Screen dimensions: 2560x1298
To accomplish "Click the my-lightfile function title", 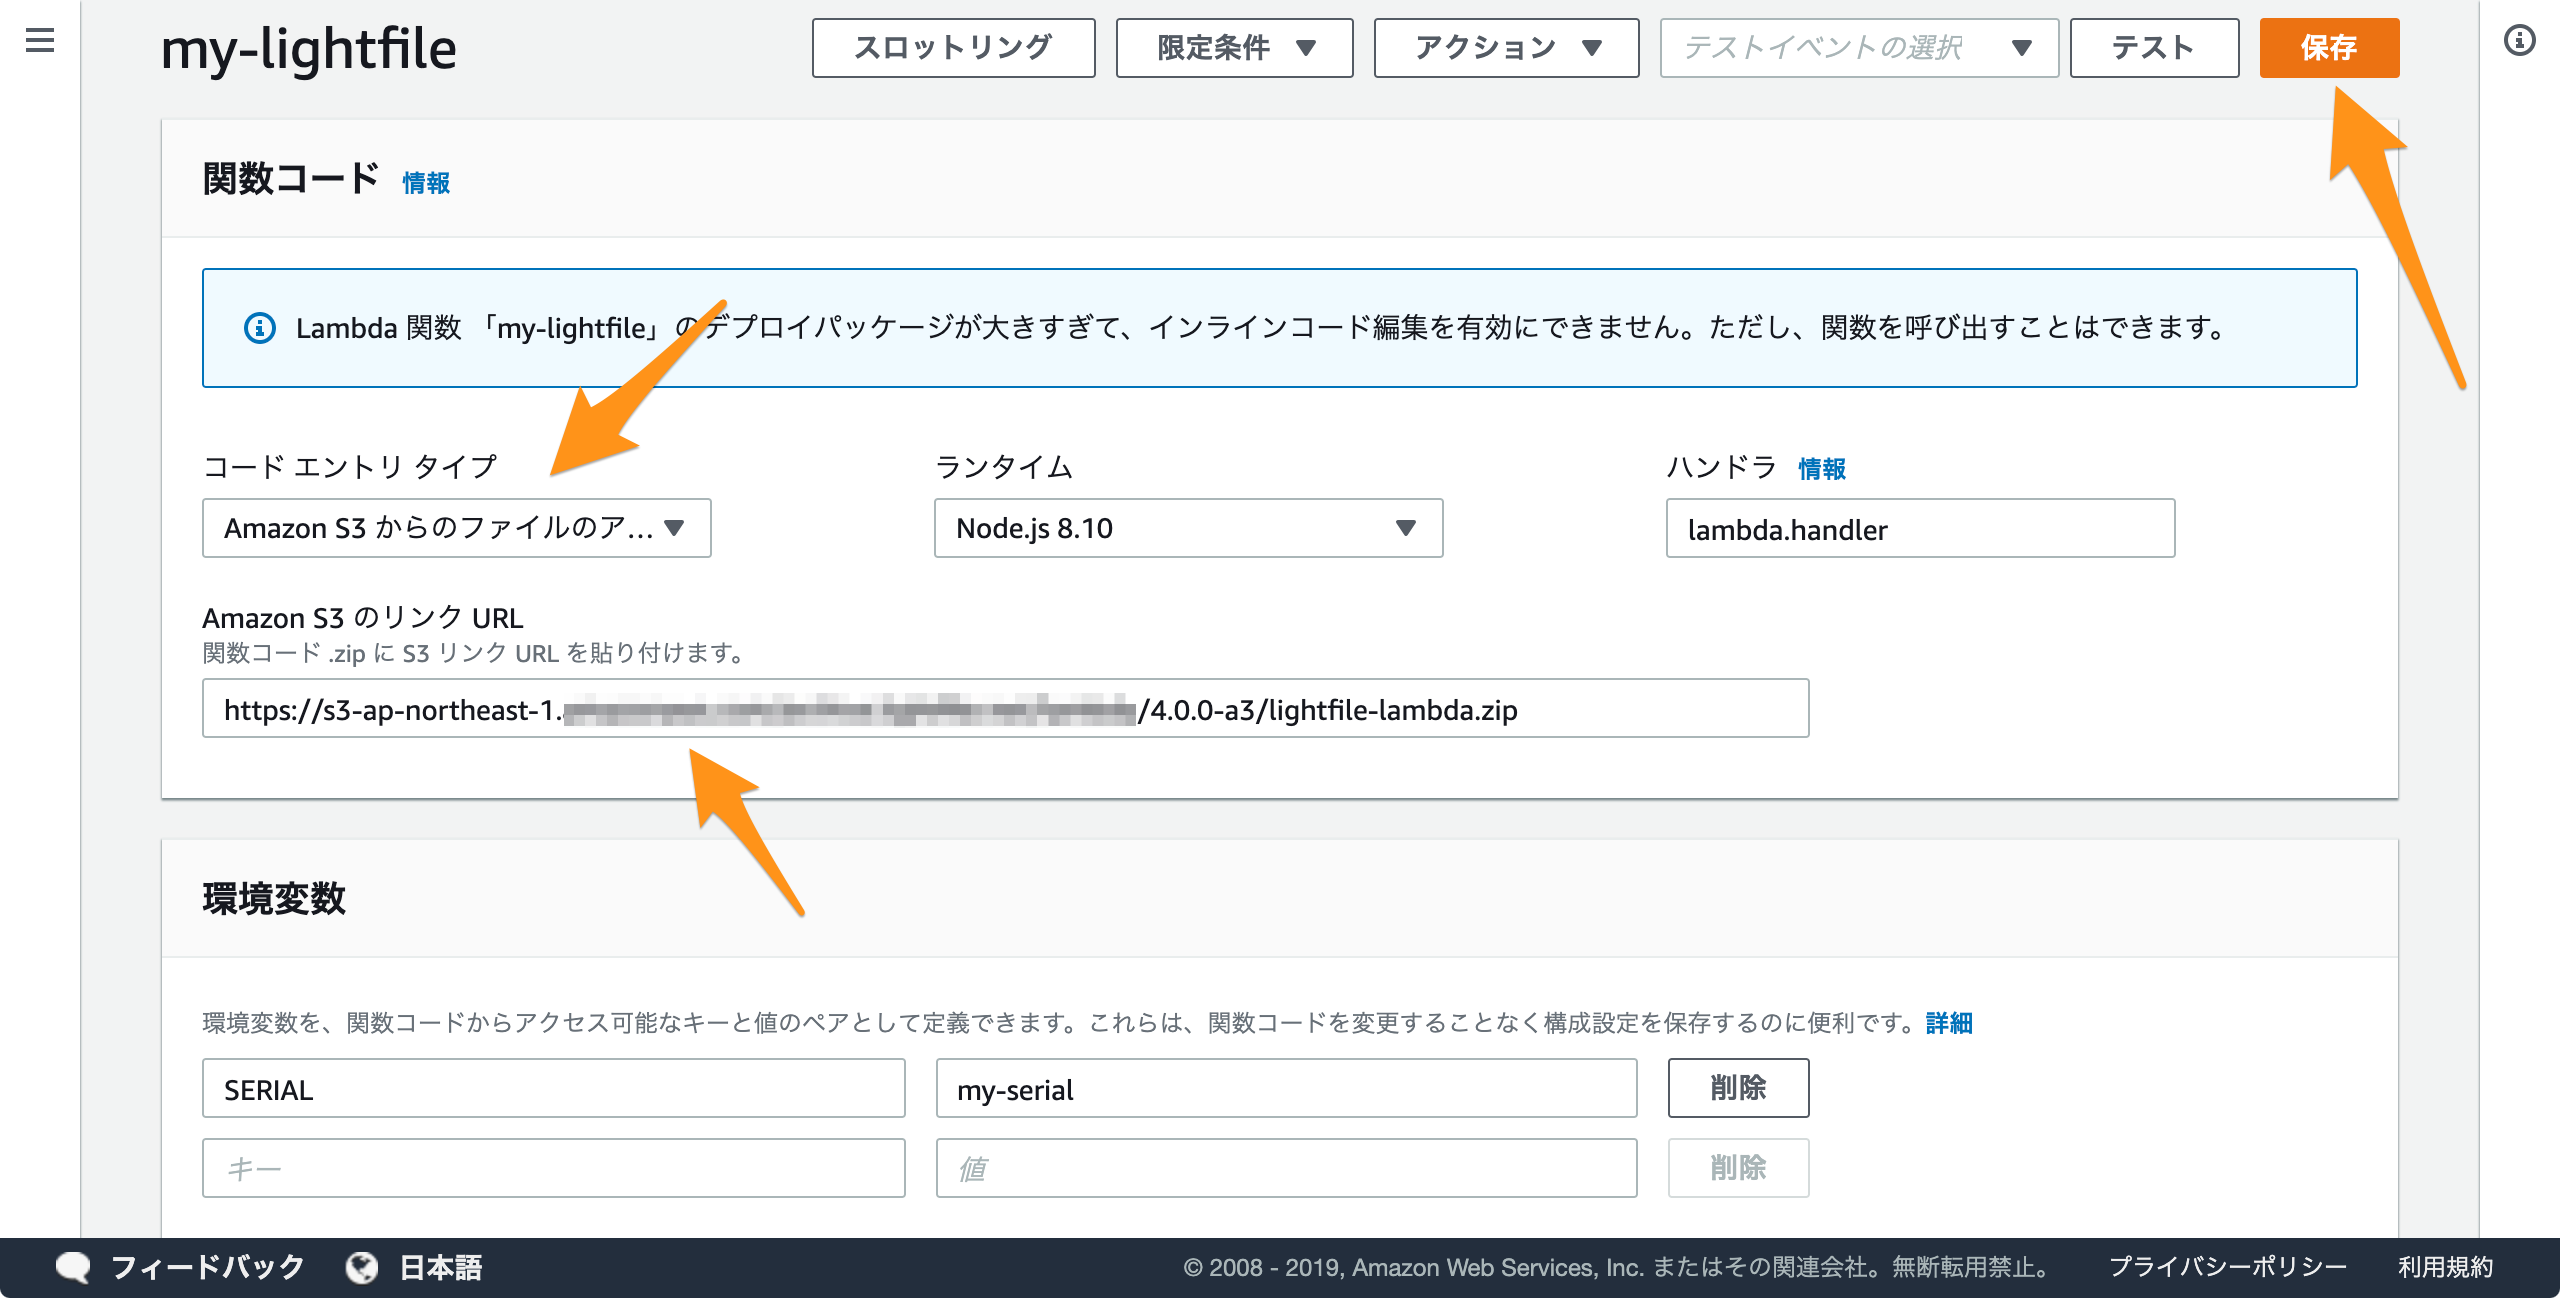I will point(308,50).
